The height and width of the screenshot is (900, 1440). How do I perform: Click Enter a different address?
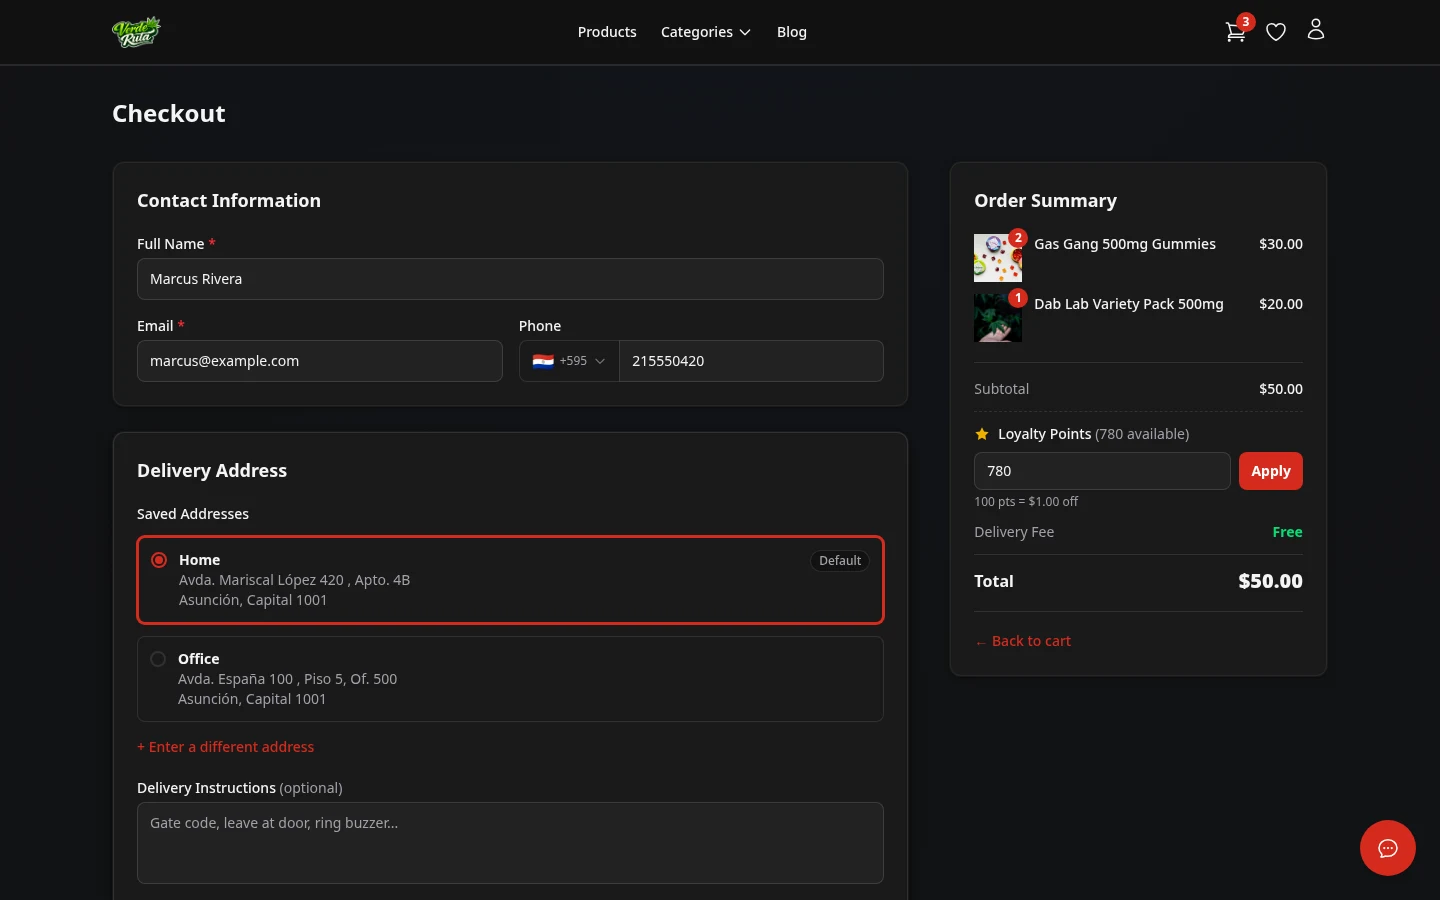point(226,746)
